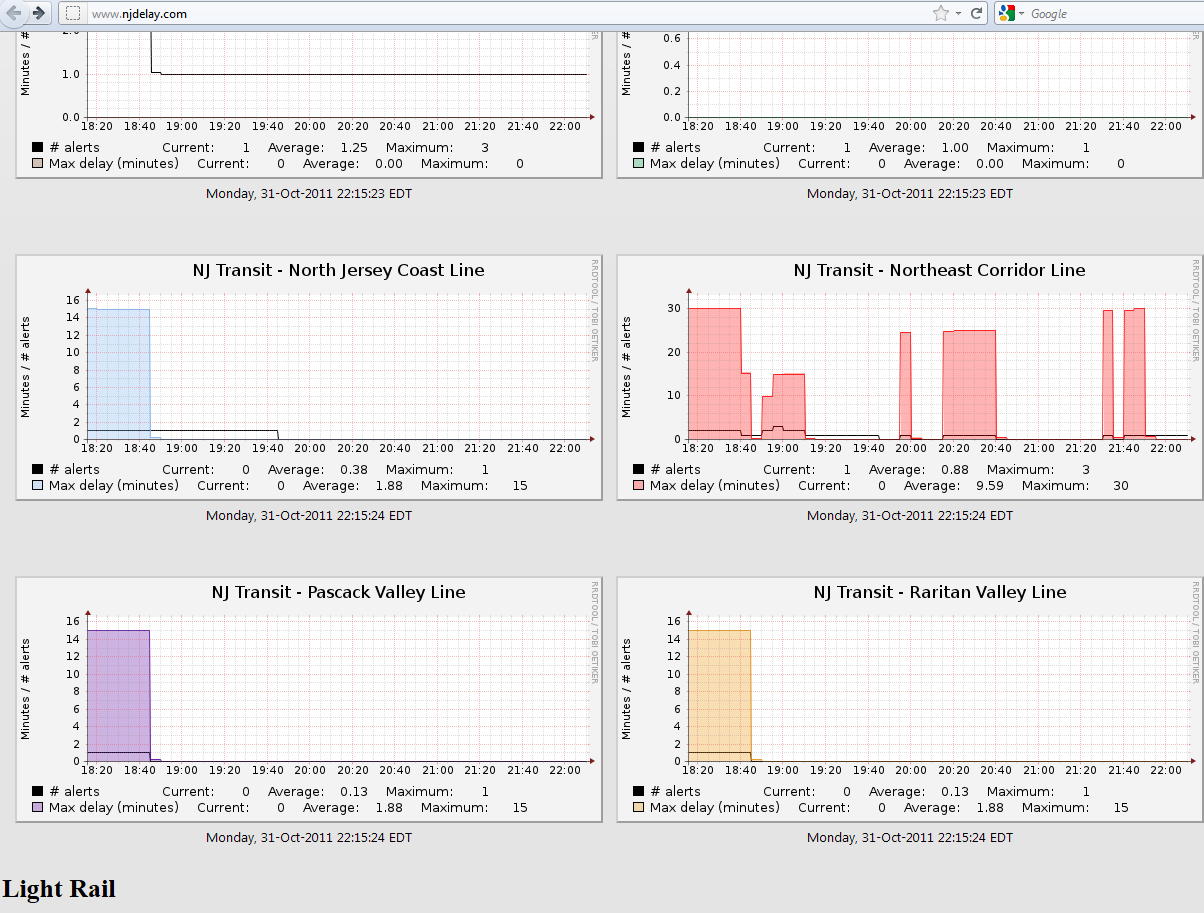Viewport: 1204px width, 913px height.
Task: Click the light blue Max delay swatch in North Jersey Coast legend
Action: pos(37,486)
